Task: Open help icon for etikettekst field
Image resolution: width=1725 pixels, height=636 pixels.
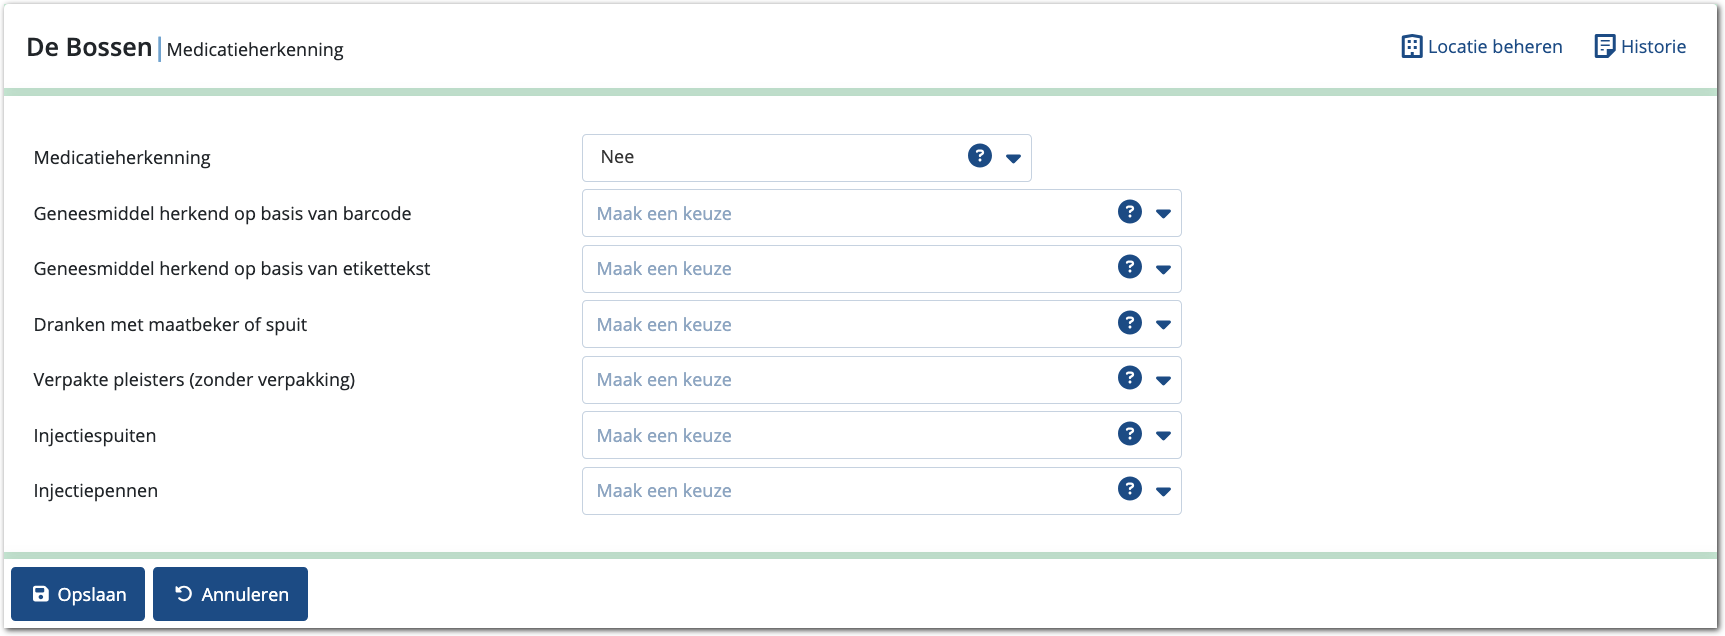Action: click(1130, 267)
